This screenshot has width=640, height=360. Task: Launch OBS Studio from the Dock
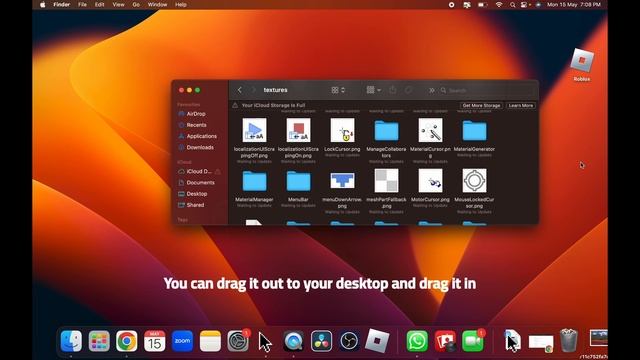(x=349, y=341)
